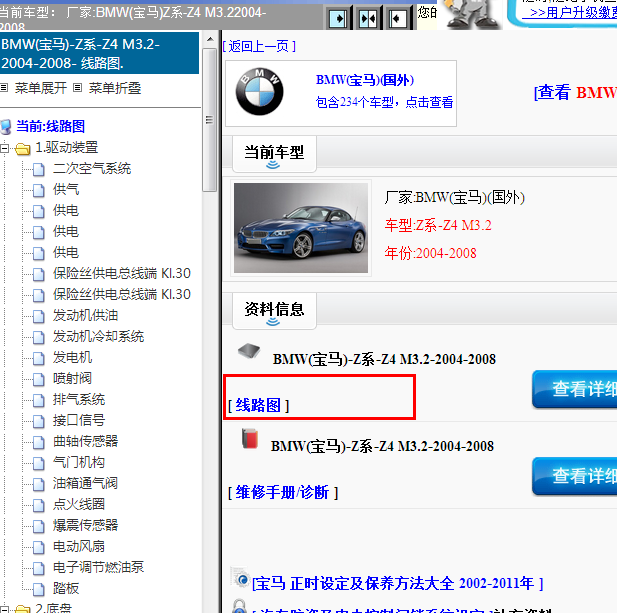Click 包含234个车型,点击查看 link
617x613 pixels.
click(384, 102)
